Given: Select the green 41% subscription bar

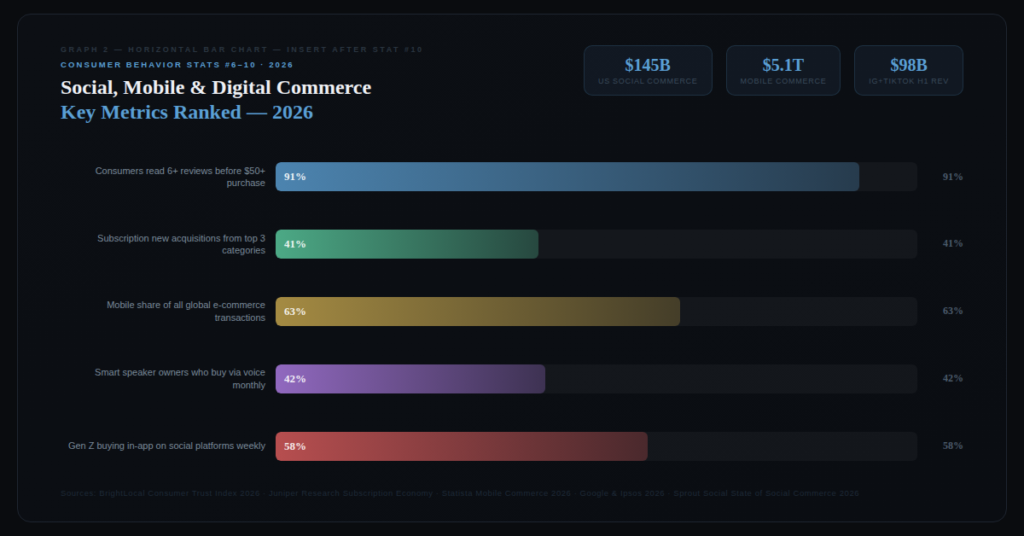Looking at the screenshot, I should pyautogui.click(x=407, y=244).
